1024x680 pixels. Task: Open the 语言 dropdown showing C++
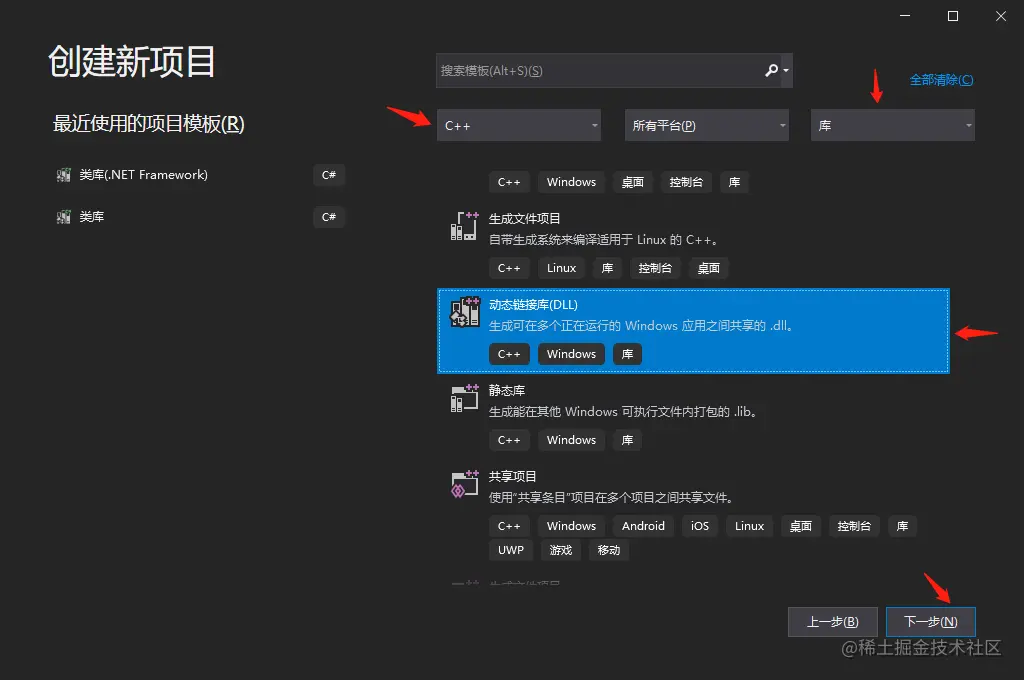click(519, 125)
